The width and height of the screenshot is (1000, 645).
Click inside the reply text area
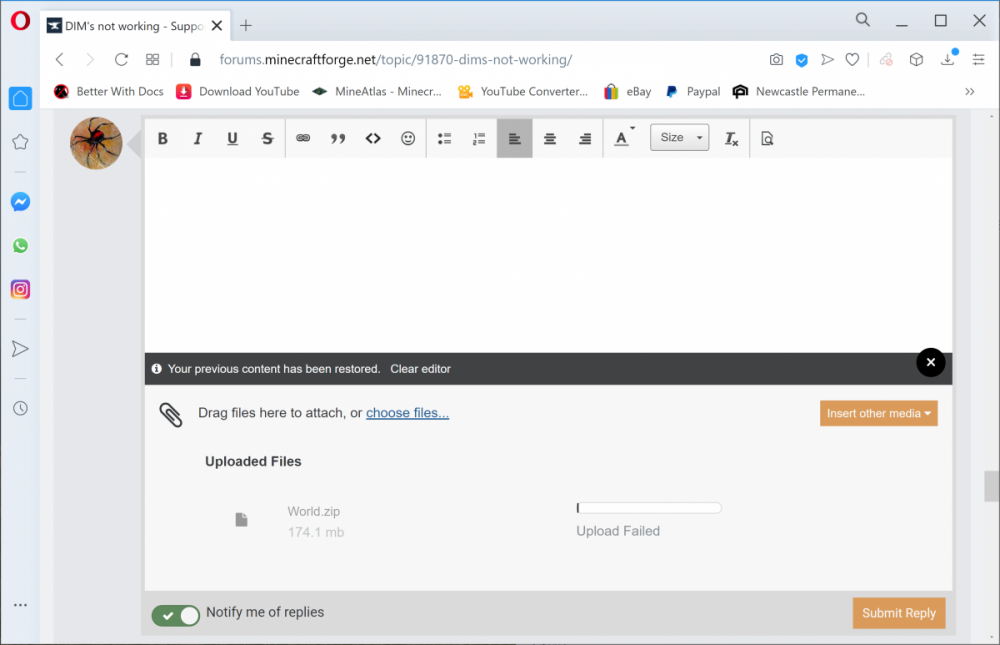point(548,255)
